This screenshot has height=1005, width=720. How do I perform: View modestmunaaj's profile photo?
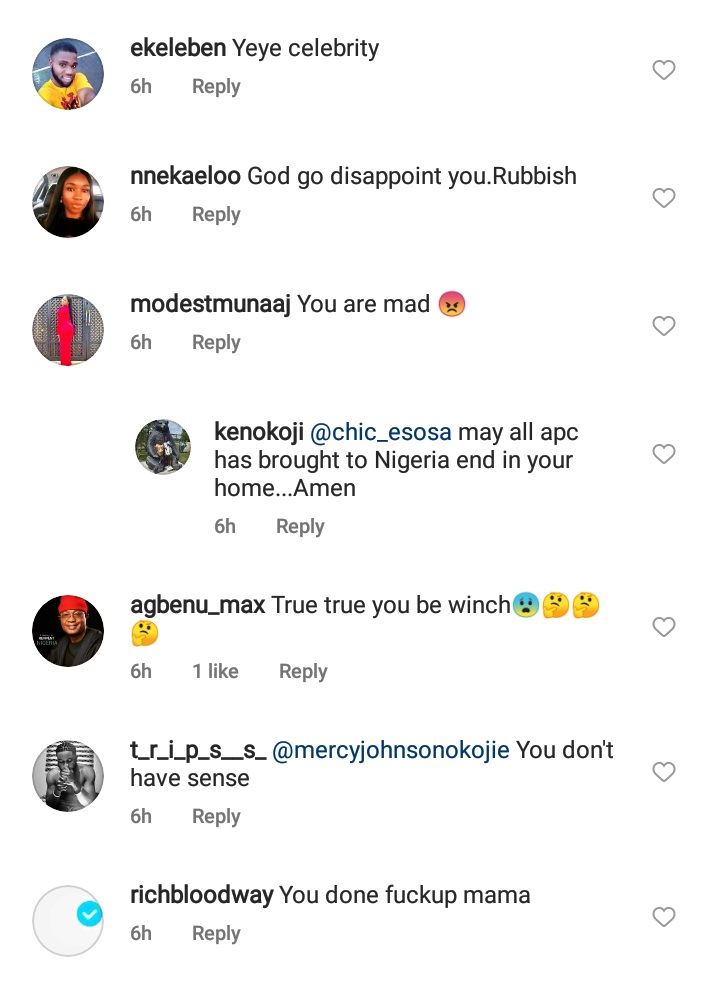(68, 329)
